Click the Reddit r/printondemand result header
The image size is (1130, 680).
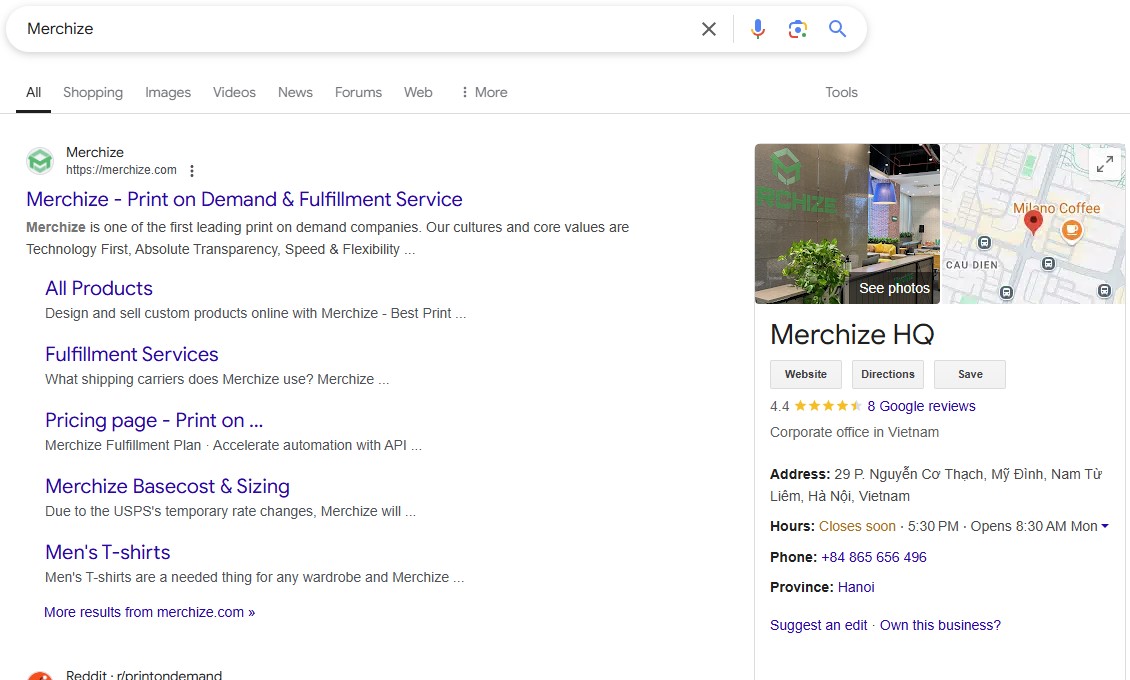point(144,675)
